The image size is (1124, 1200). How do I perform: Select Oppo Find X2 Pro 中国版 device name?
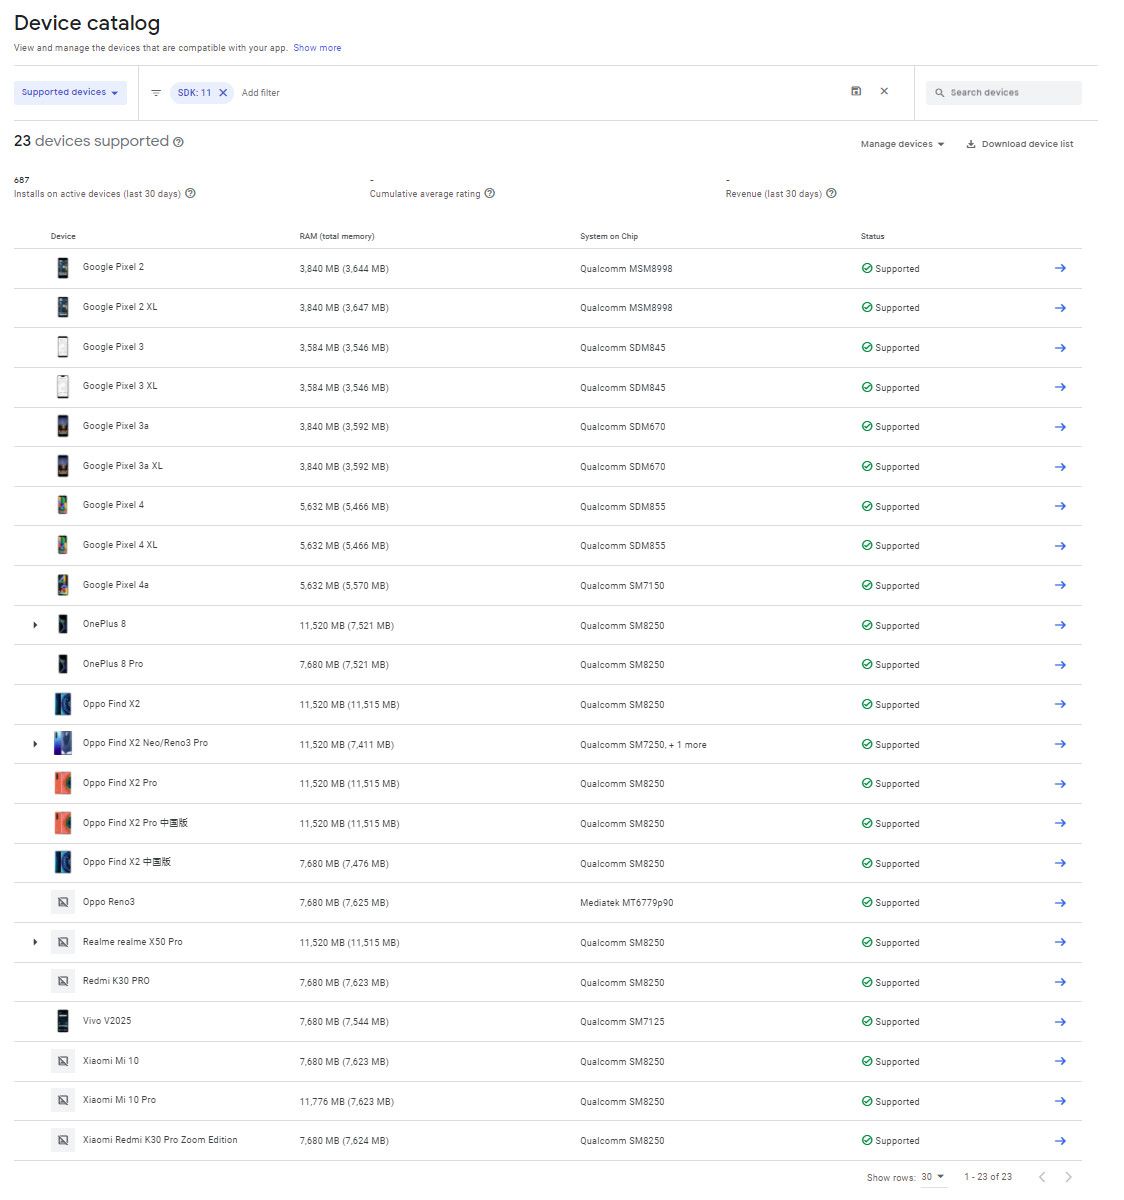tap(135, 823)
